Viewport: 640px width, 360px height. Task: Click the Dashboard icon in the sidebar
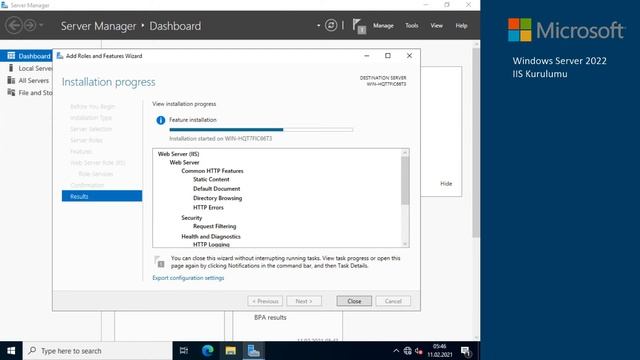coord(11,56)
